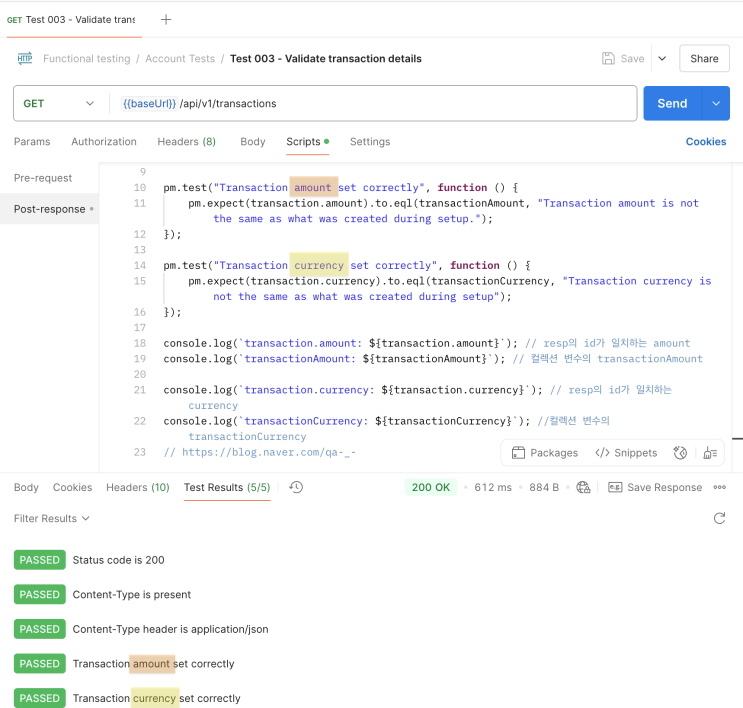Select the Post-response script section

click(49, 209)
